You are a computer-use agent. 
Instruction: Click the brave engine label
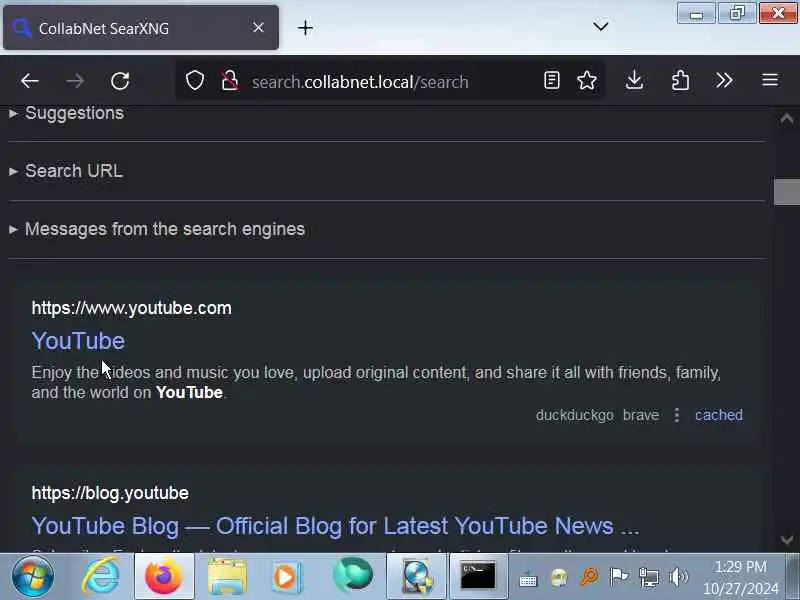[641, 415]
